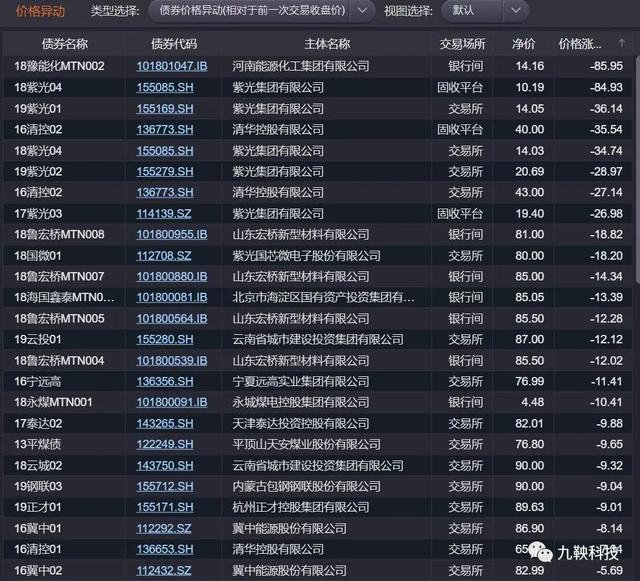Select bond name 13平煤债
The width and height of the screenshot is (640, 581).
click(38, 444)
